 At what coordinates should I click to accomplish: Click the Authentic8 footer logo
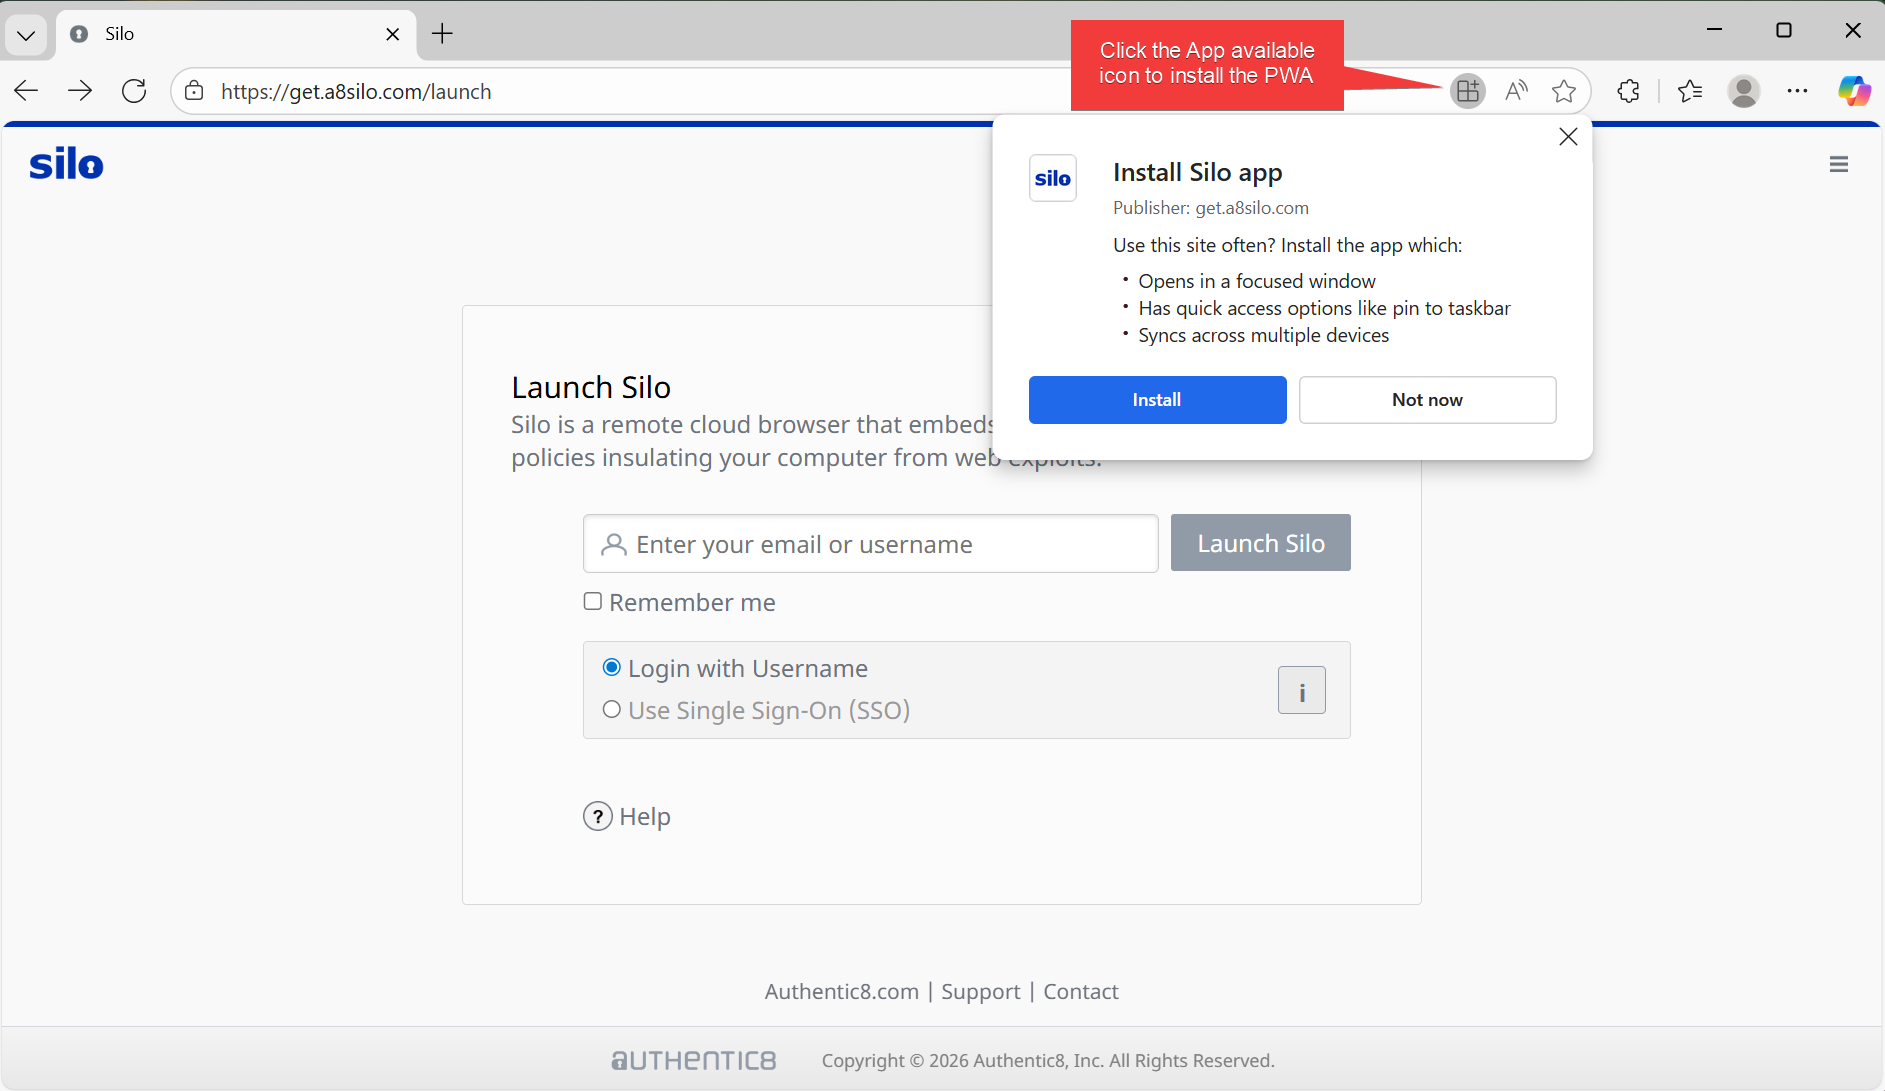click(x=693, y=1060)
